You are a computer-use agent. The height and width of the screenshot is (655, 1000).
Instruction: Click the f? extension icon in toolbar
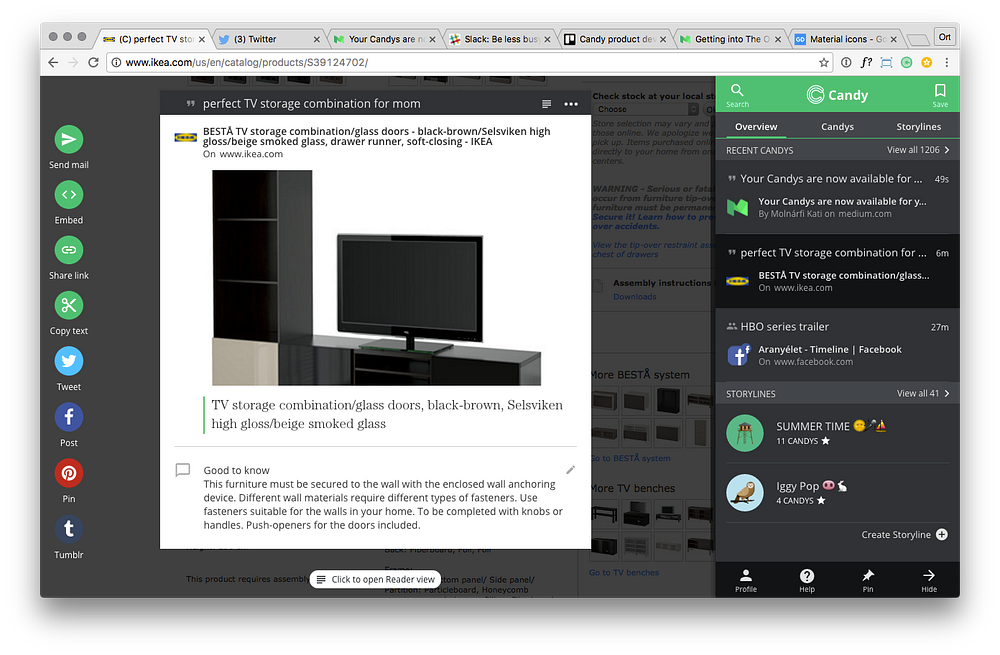click(866, 63)
